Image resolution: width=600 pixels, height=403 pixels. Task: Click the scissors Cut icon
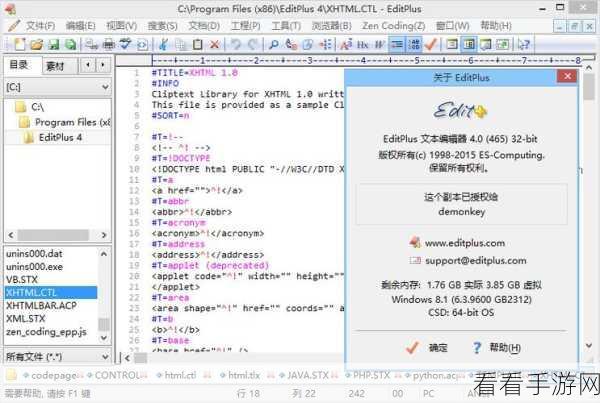tap(163, 44)
